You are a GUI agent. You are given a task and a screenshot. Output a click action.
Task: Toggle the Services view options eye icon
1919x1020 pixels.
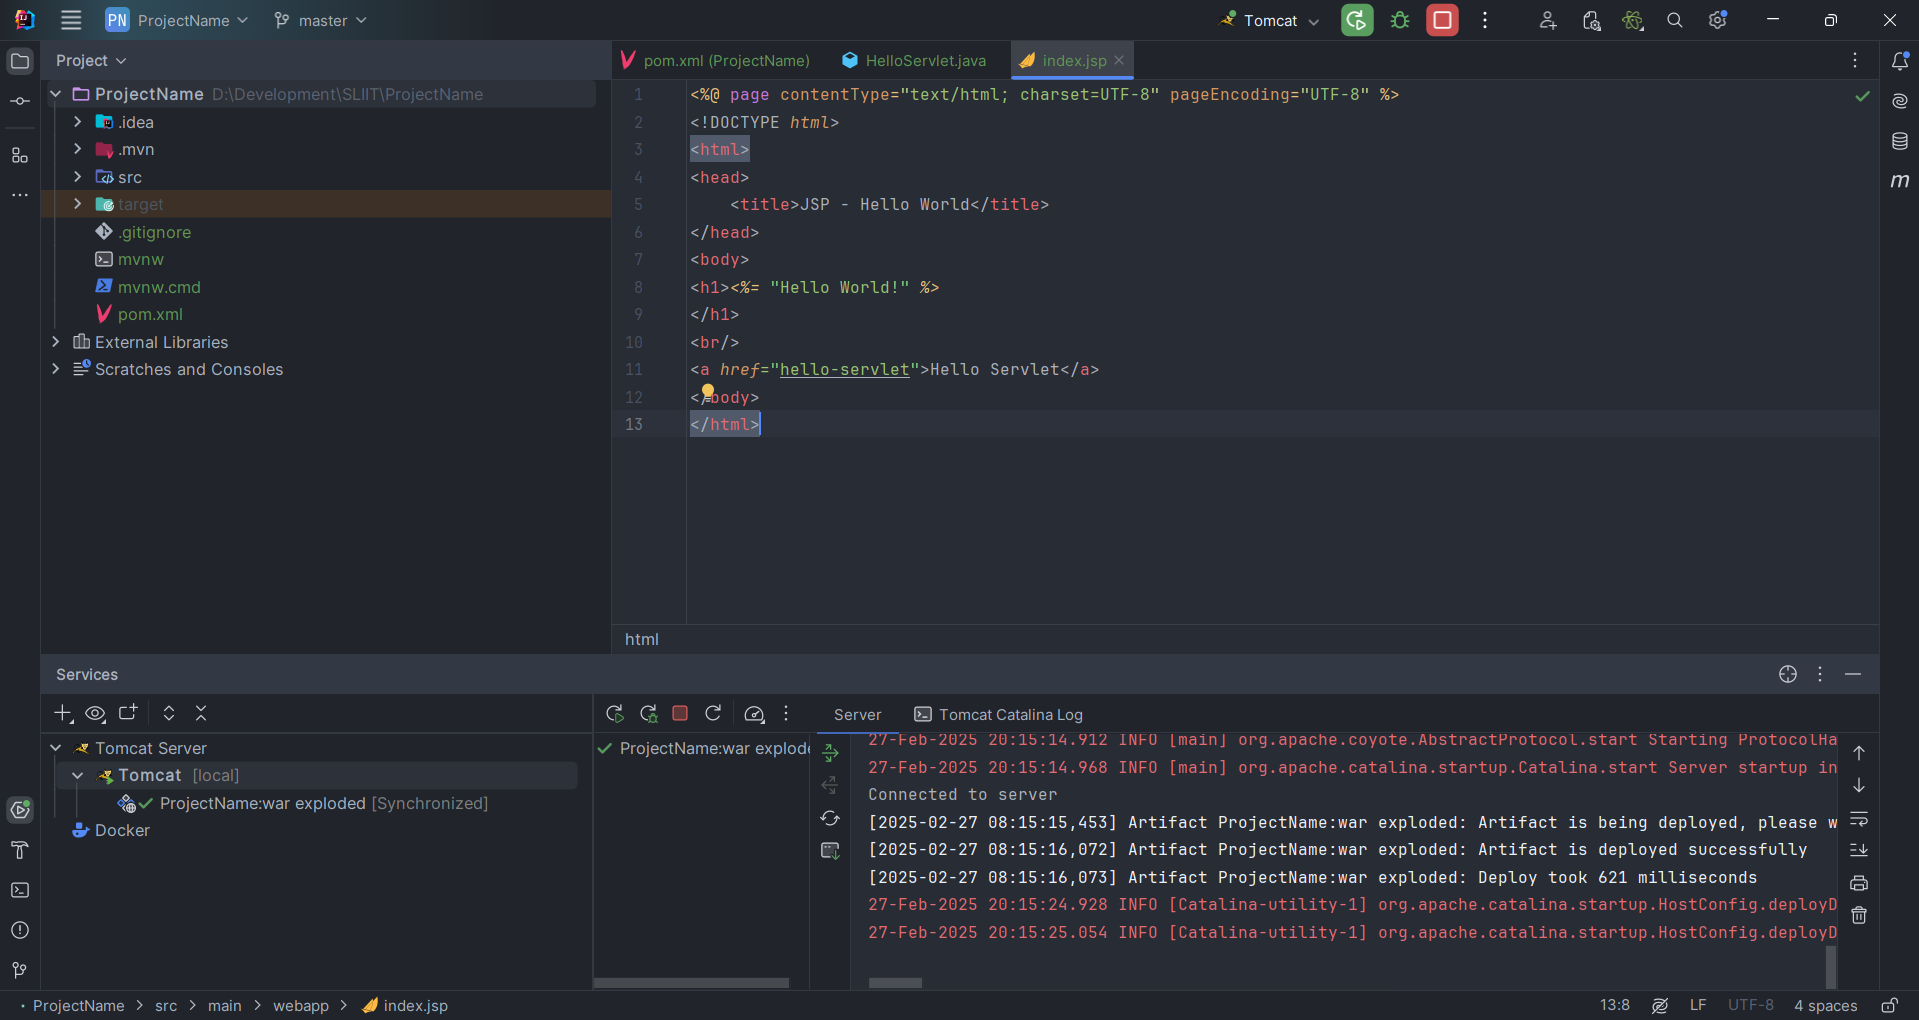(x=95, y=713)
